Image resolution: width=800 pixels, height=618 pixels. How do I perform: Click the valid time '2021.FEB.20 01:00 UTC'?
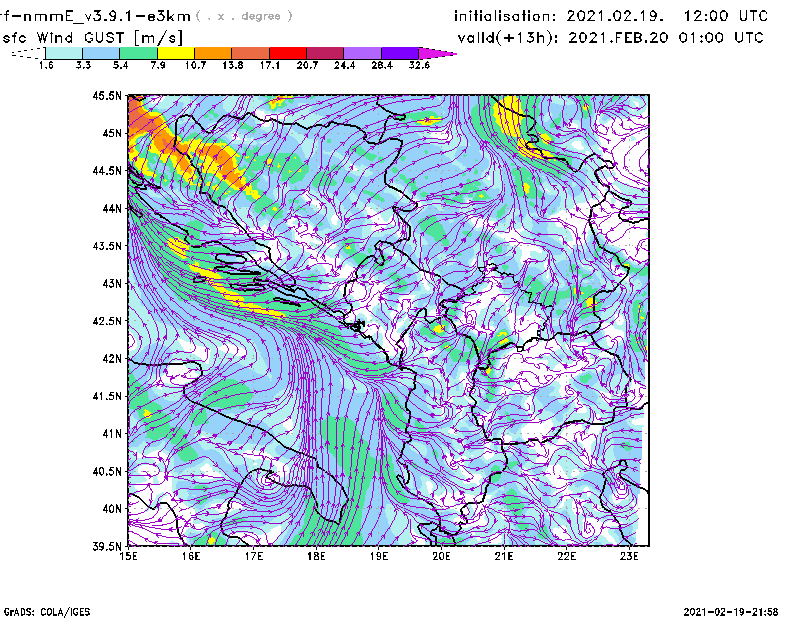(666, 38)
